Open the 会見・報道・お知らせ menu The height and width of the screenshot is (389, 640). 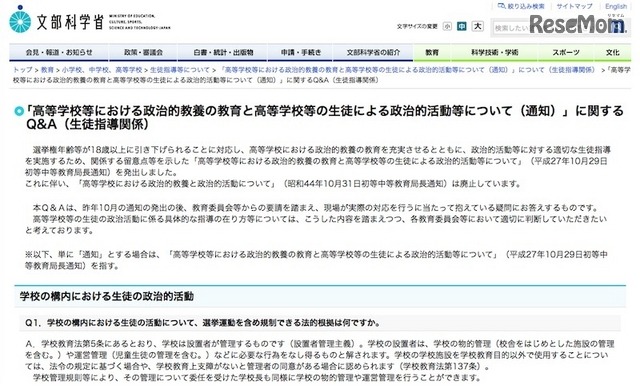pos(59,52)
